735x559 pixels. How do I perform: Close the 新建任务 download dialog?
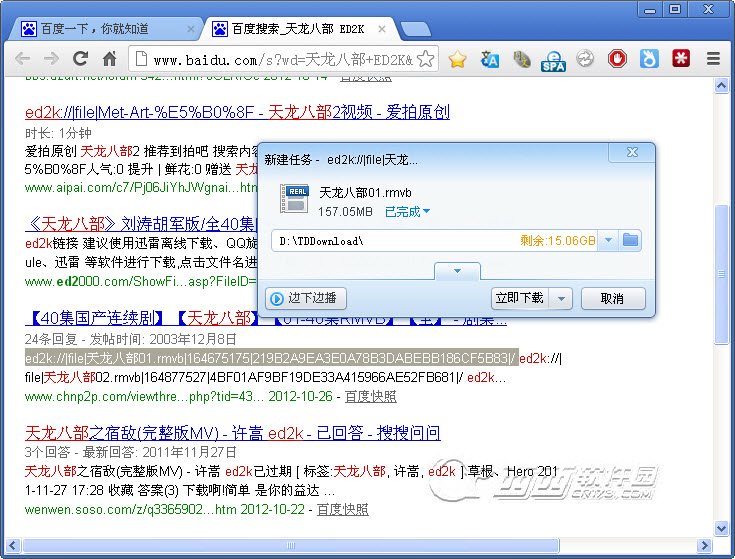(x=632, y=152)
